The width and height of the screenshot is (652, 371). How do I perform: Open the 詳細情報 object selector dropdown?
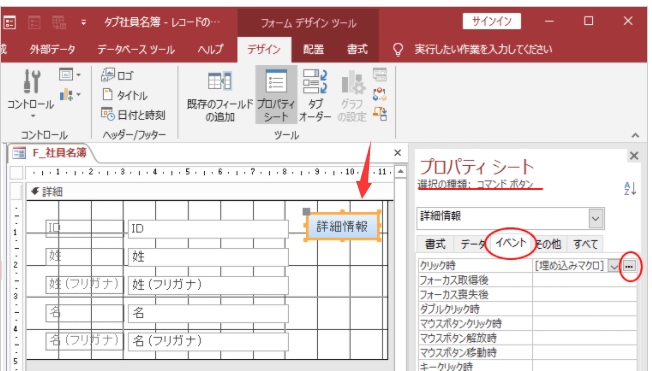pos(595,218)
